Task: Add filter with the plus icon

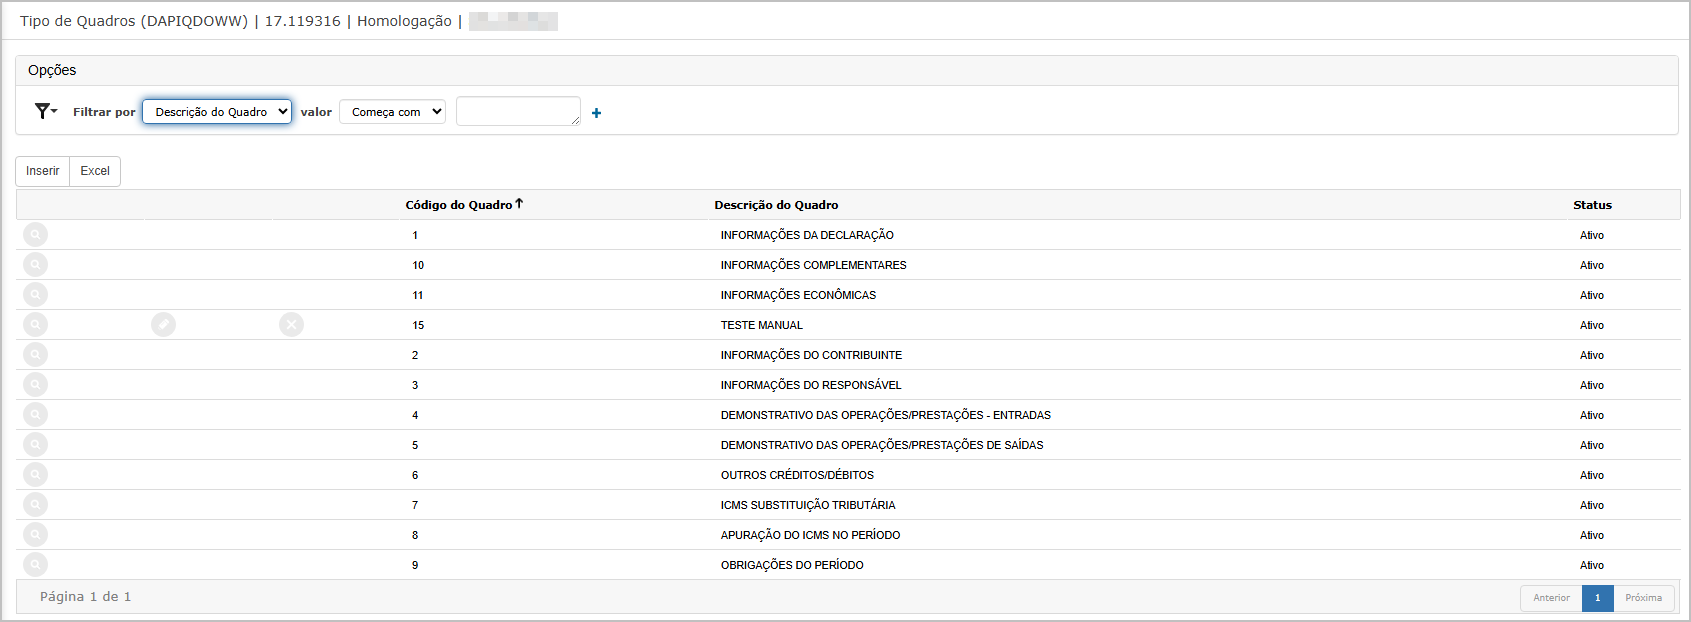Action: click(596, 113)
